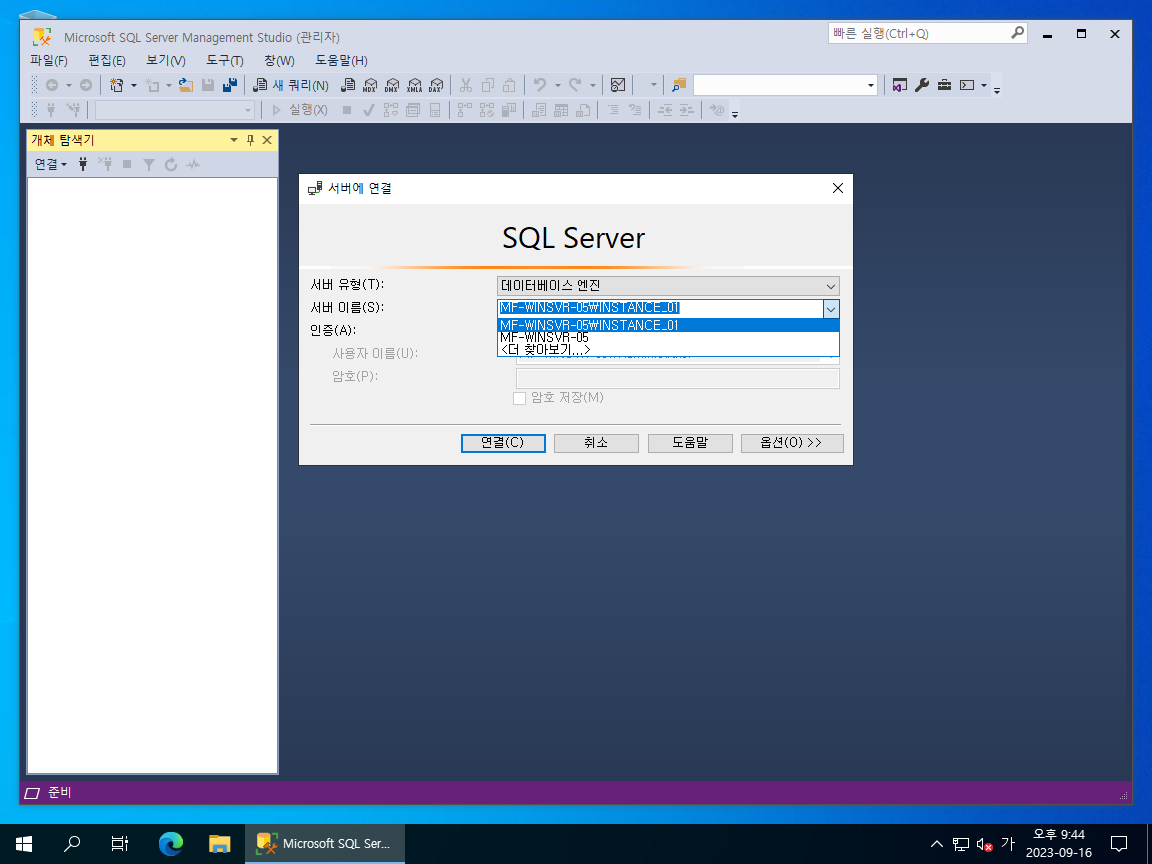Image resolution: width=1152 pixels, height=864 pixels.
Task: Click the Parse checkmark icon
Action: click(x=369, y=110)
